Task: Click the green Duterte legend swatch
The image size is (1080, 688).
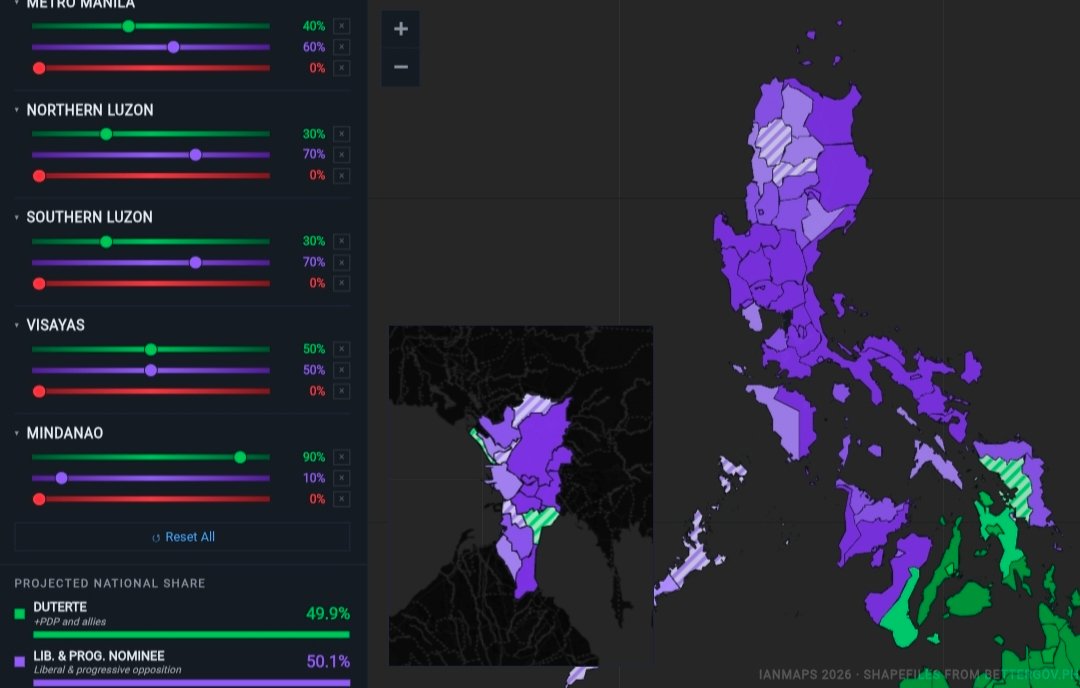Action: point(19,614)
